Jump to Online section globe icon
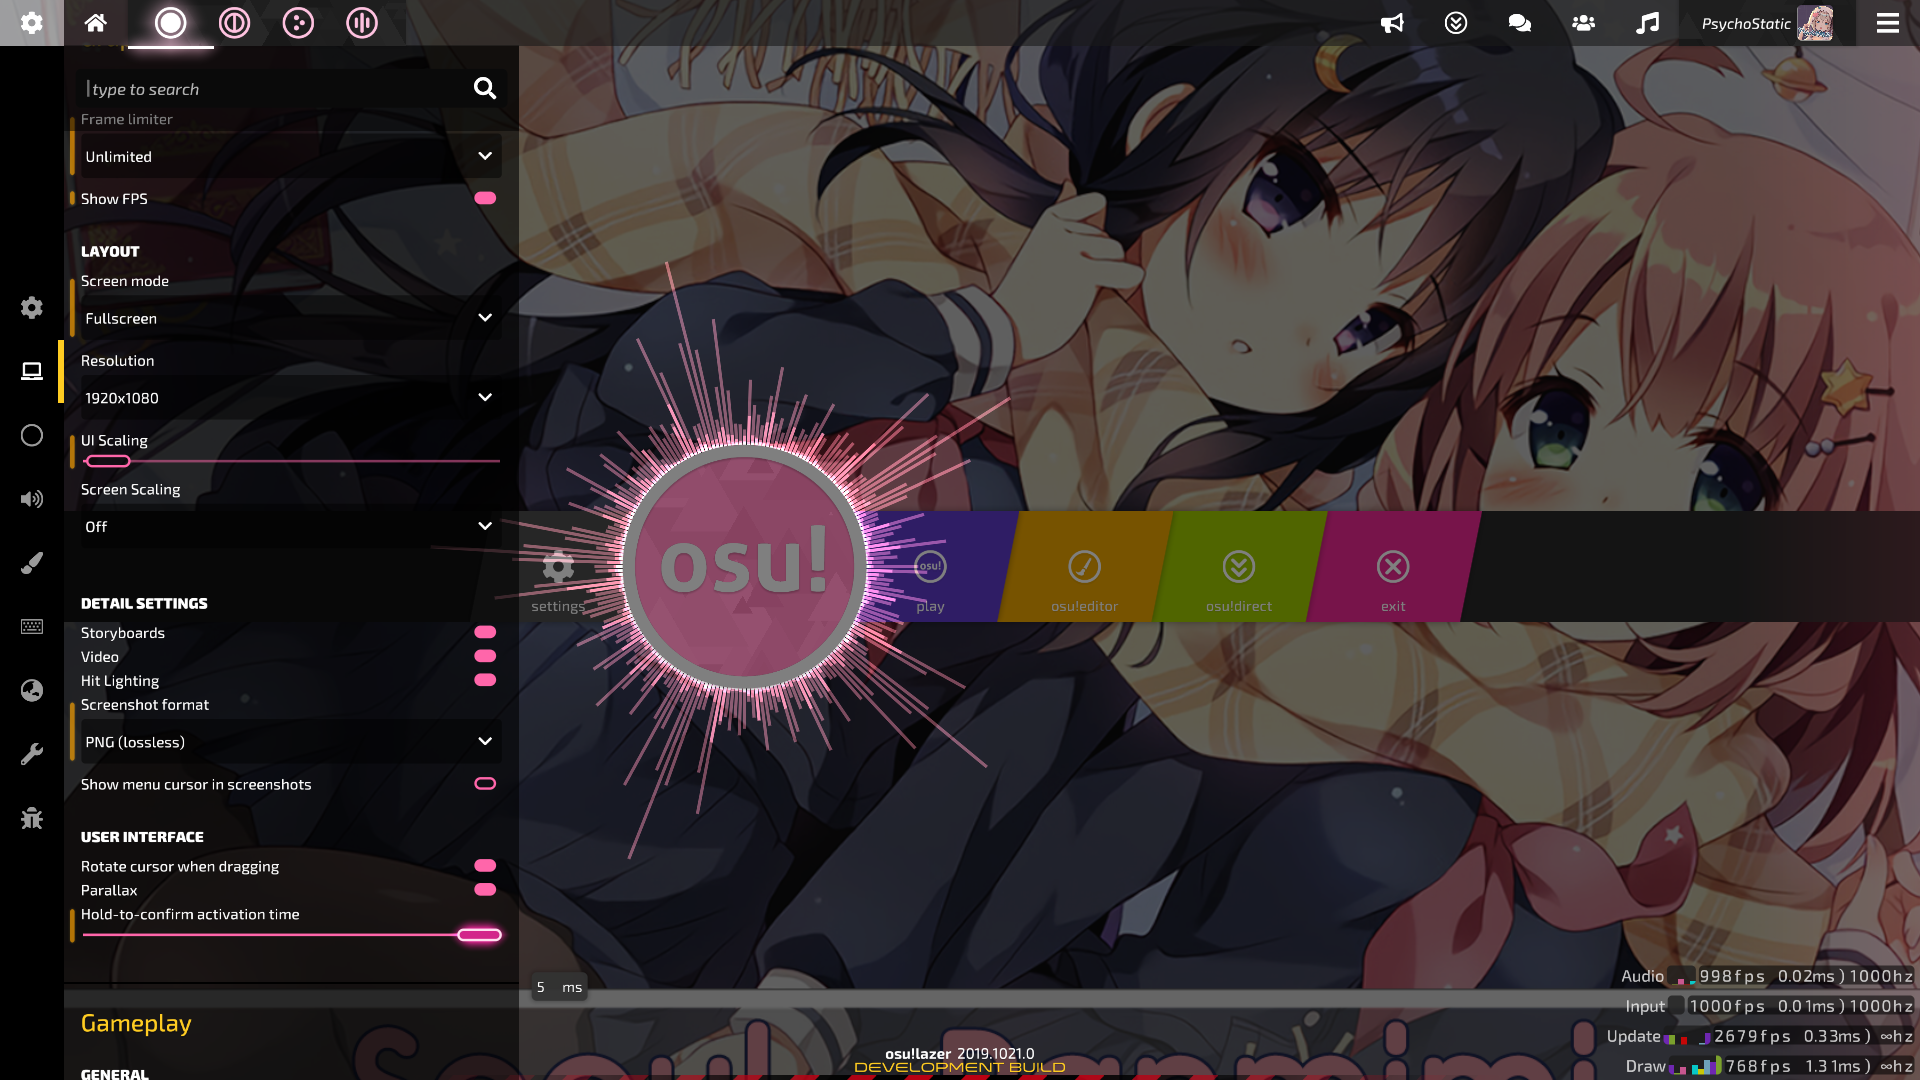 coord(32,691)
